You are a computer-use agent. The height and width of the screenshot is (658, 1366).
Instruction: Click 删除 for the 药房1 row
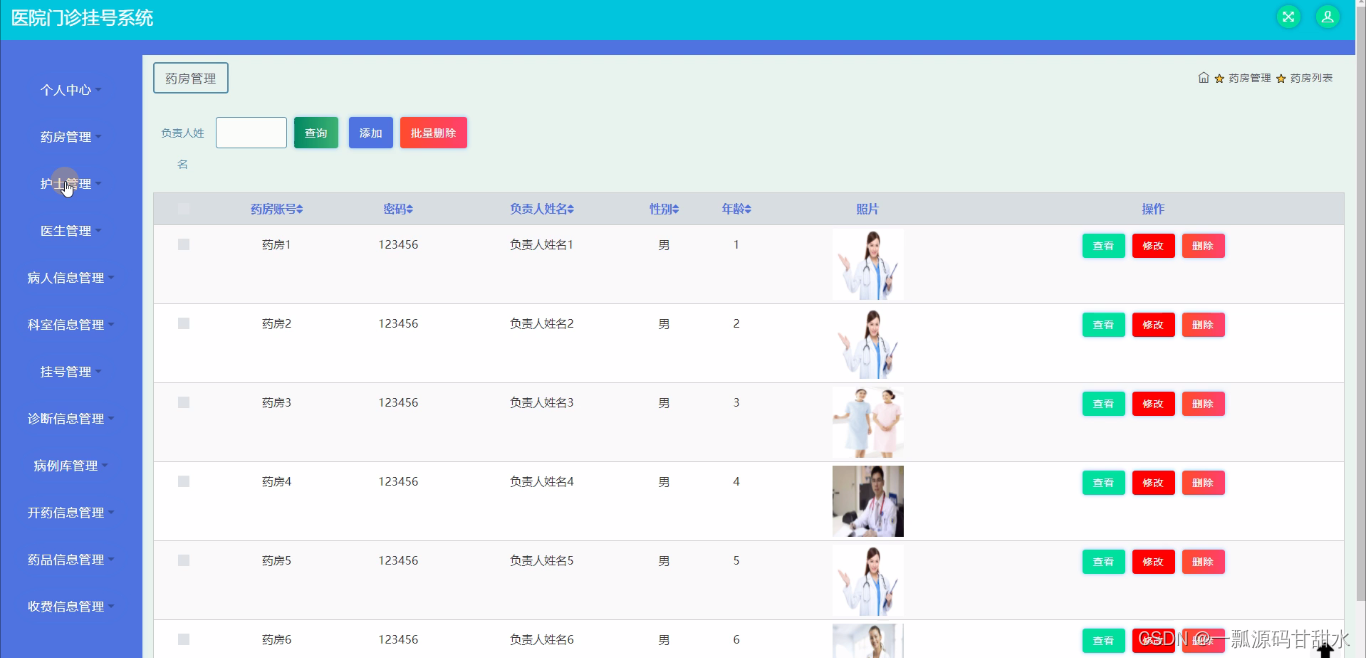click(x=1203, y=246)
